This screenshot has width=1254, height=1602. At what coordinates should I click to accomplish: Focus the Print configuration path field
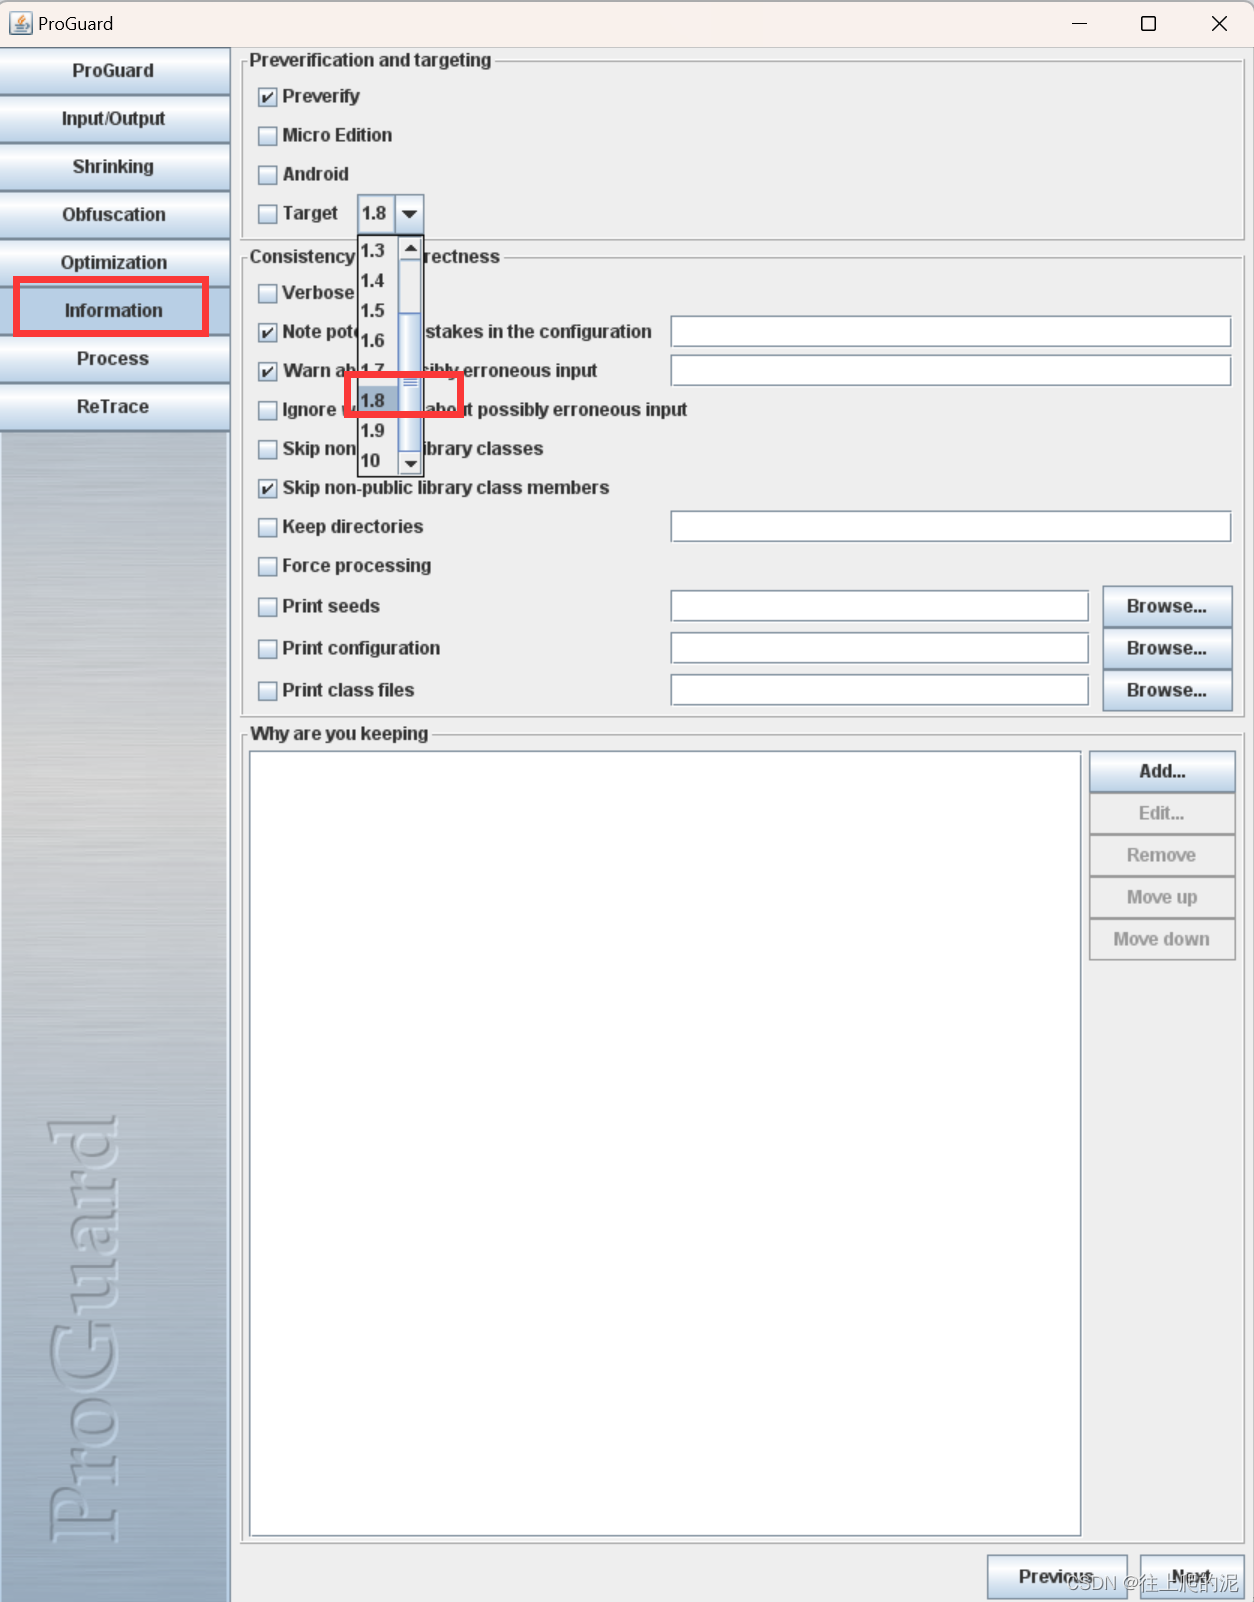pos(880,649)
